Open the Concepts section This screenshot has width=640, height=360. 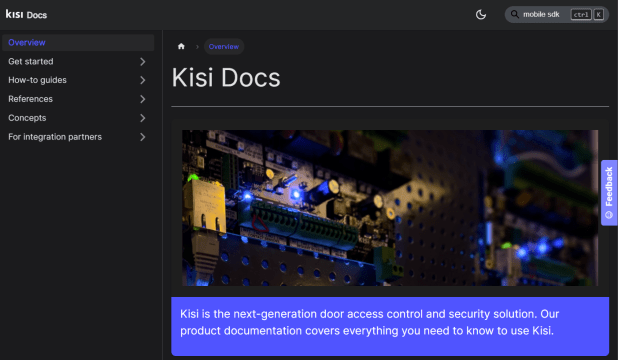27,118
